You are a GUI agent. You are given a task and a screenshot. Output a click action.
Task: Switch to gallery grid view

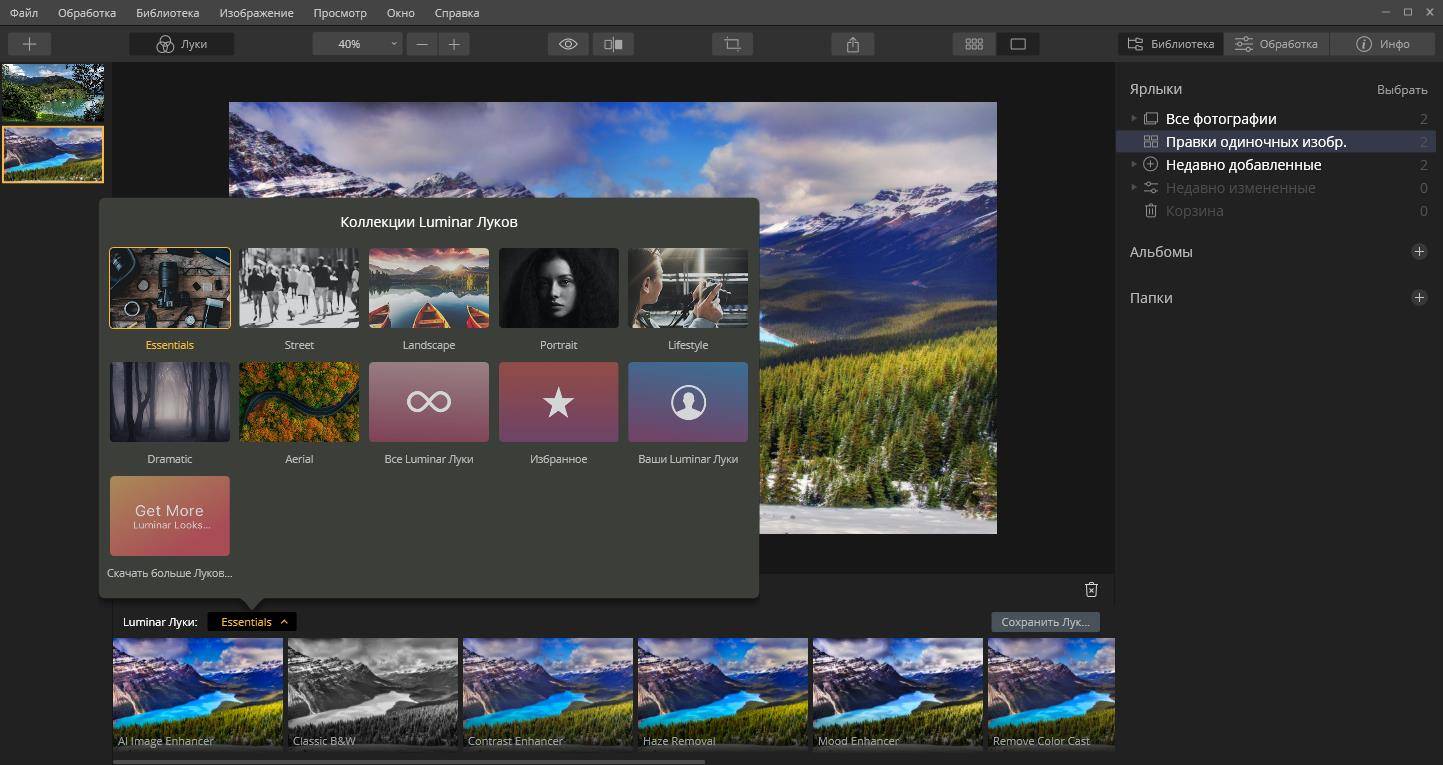(x=974, y=44)
